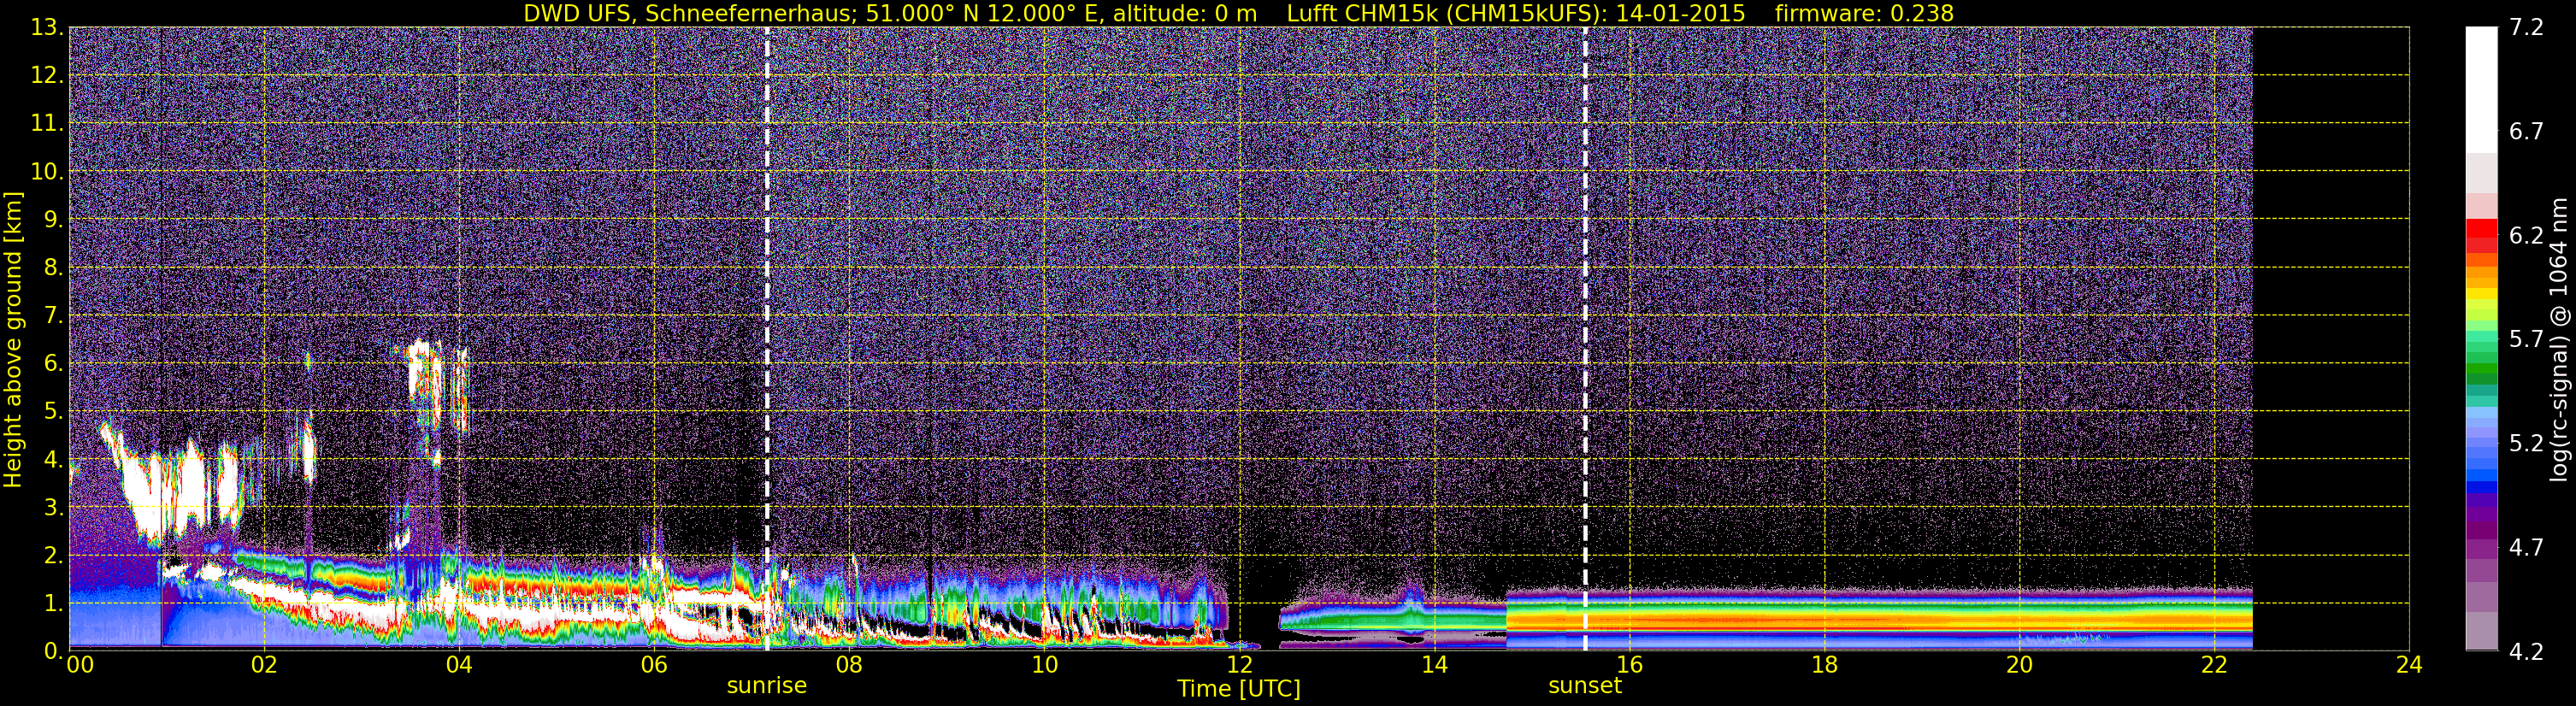This screenshot has height=706, width=2576.
Task: Click the 'sunrise' text label
Action: point(766,685)
